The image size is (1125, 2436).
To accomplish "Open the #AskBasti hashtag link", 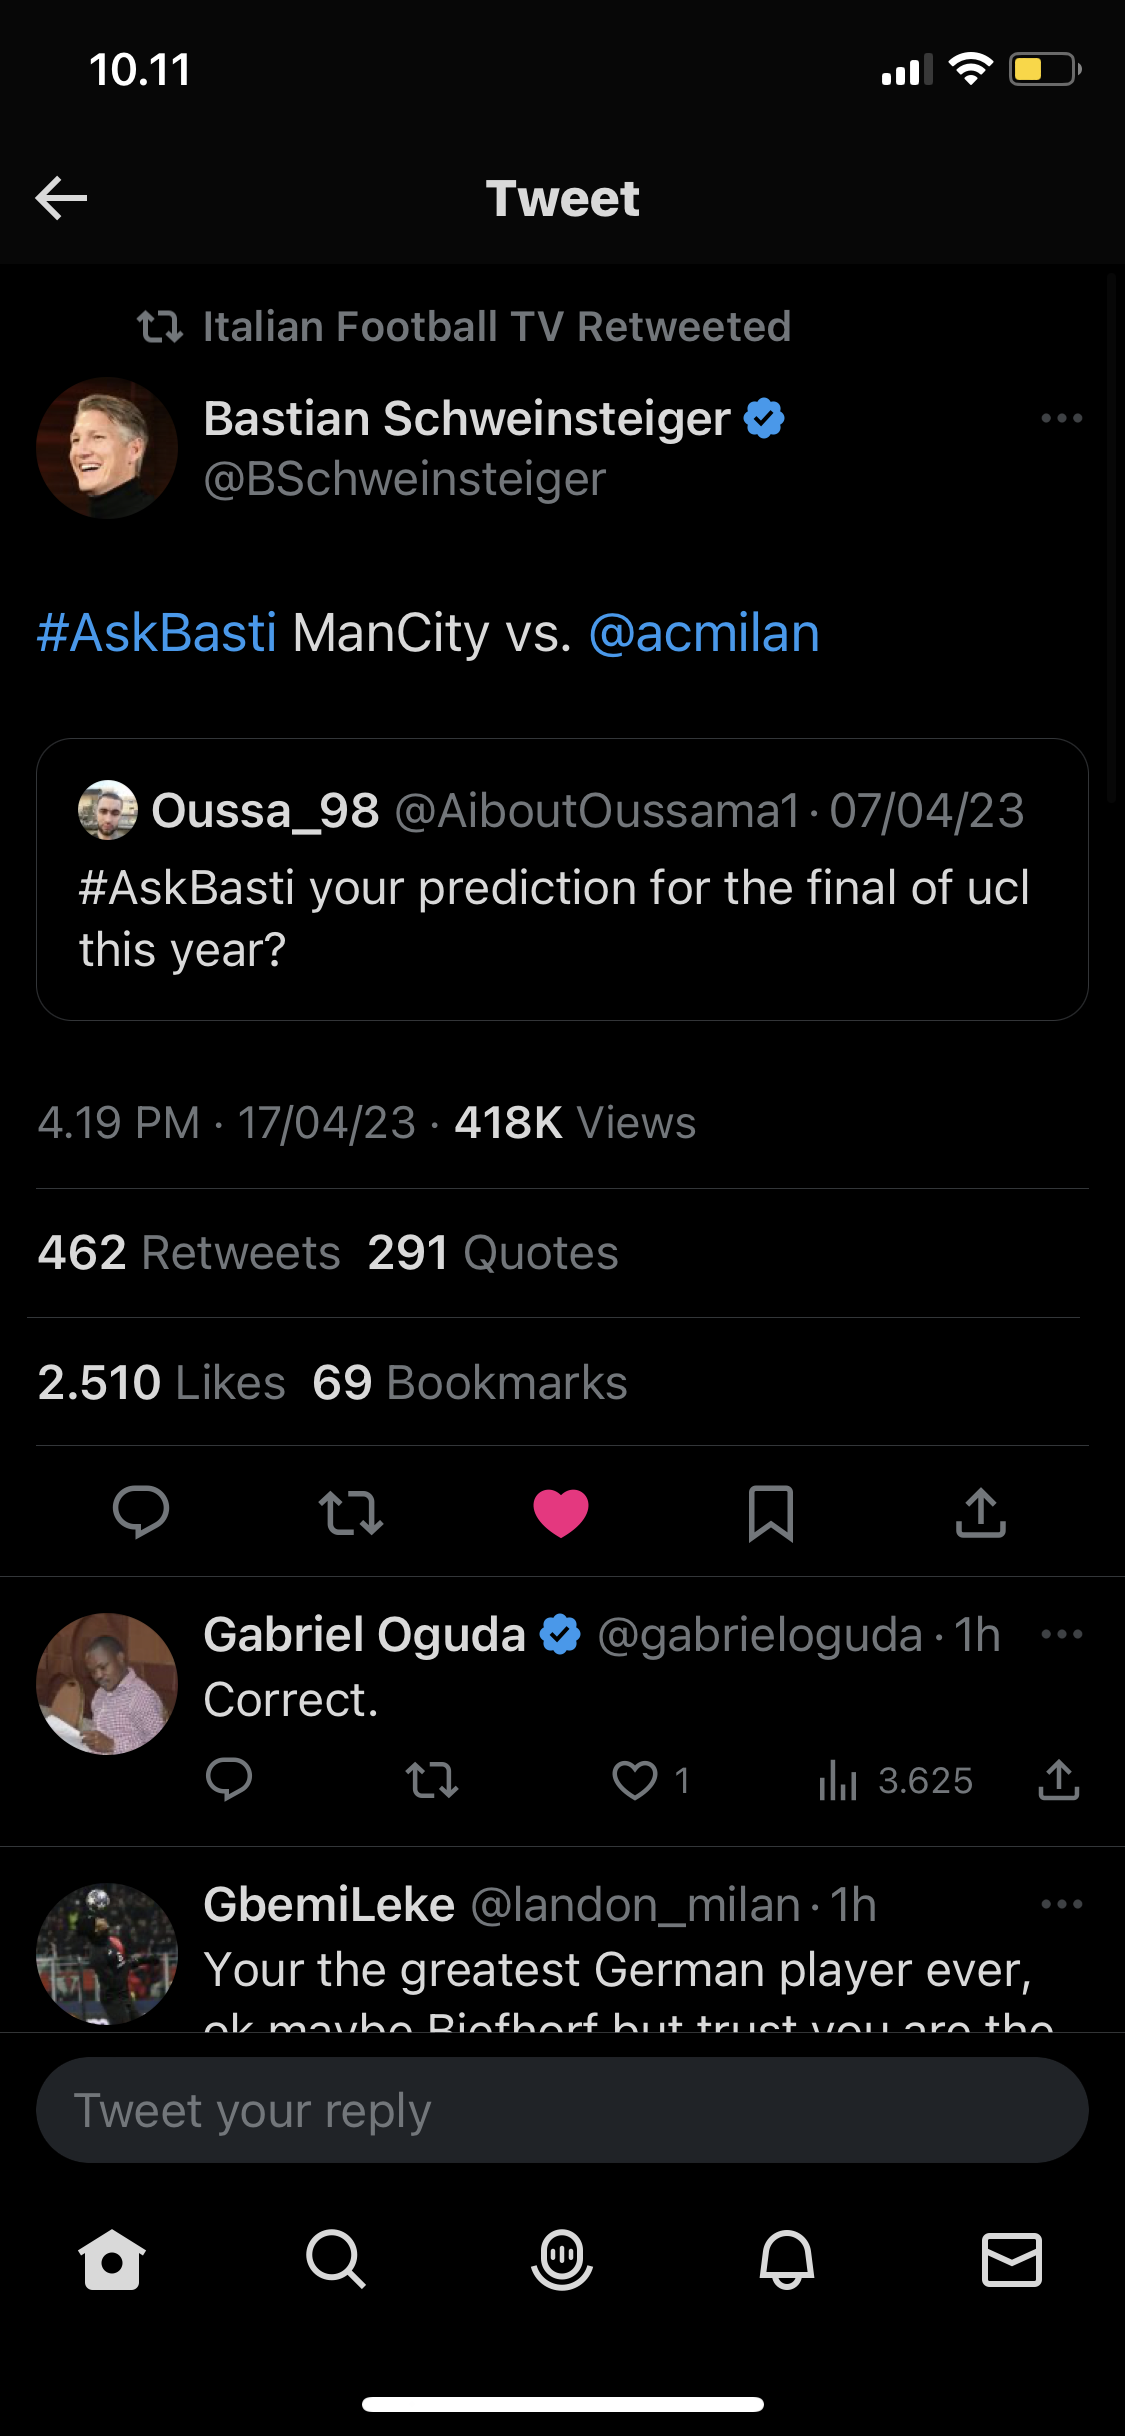I will [x=157, y=633].
